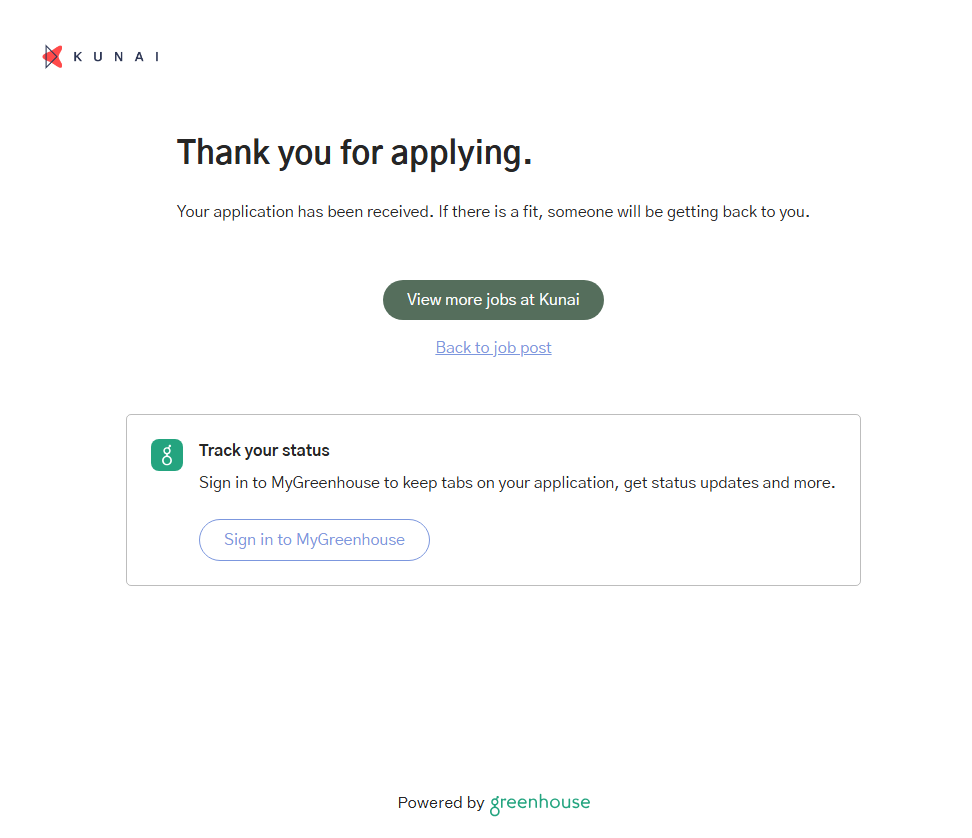Follow the Back to job post link
Viewport: 972px width, 838px height.
click(x=493, y=348)
